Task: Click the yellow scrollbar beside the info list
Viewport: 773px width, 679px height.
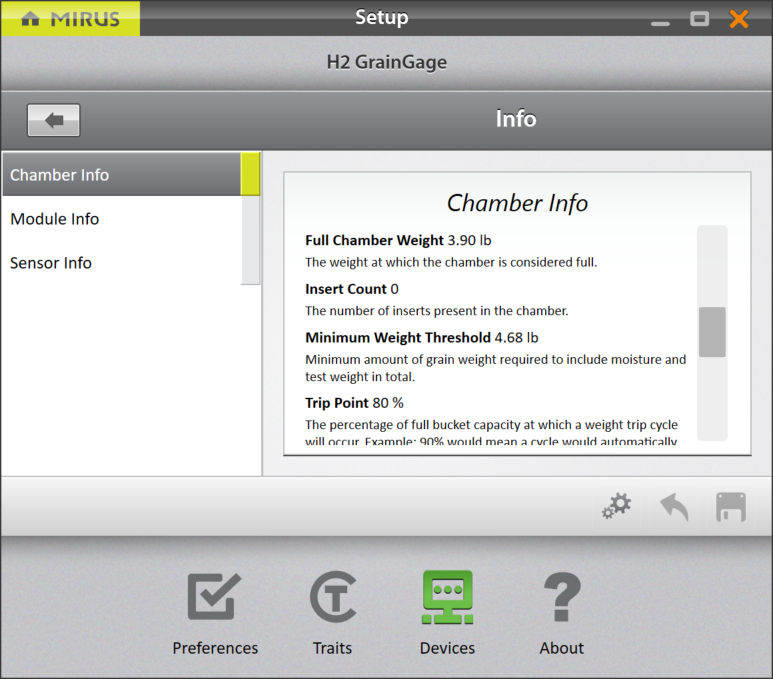Action: 251,175
